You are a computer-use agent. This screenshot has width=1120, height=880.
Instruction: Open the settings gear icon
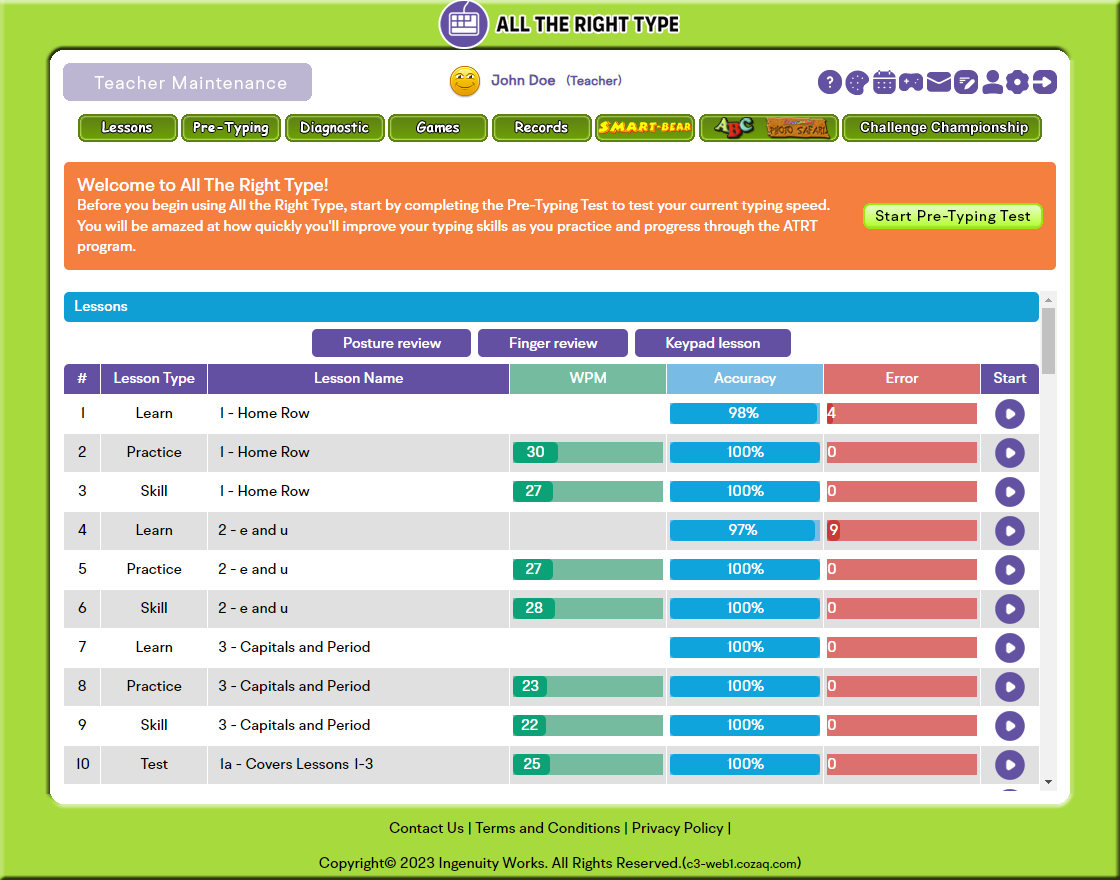click(x=1017, y=82)
